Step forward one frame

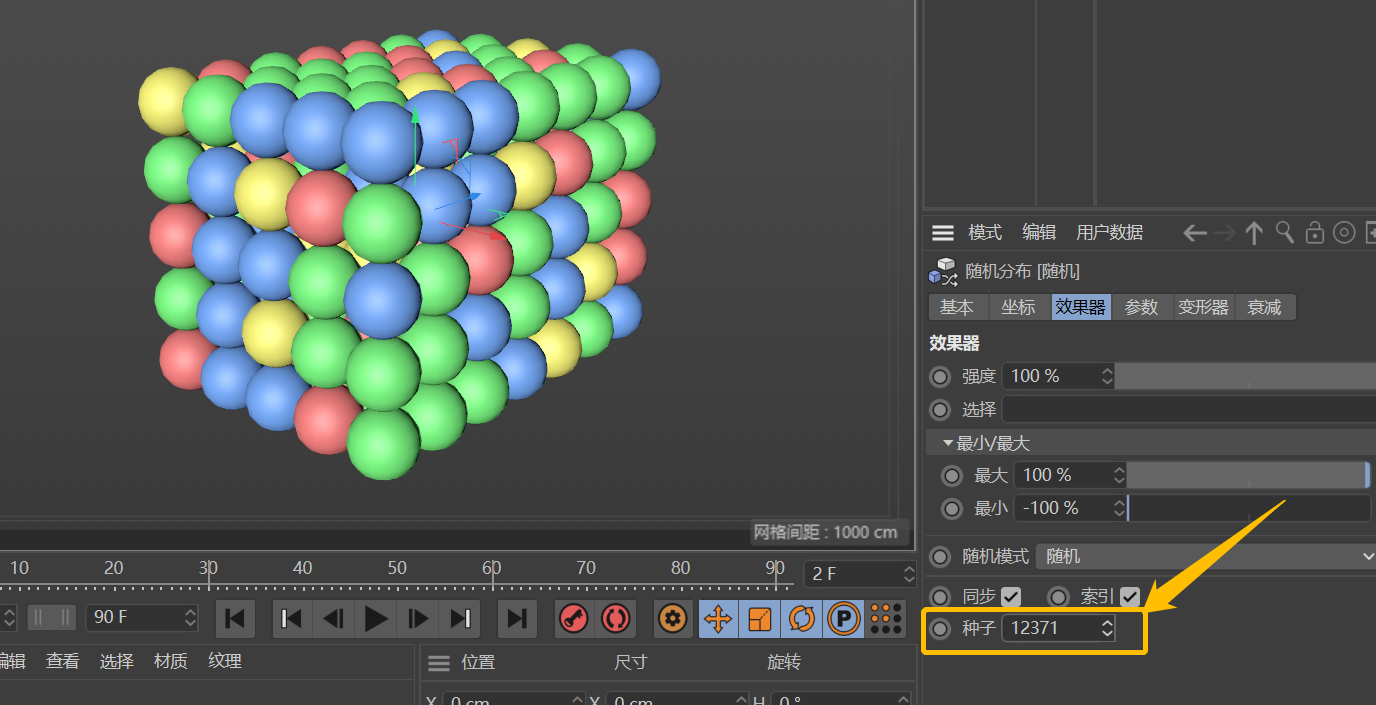pyautogui.click(x=418, y=618)
